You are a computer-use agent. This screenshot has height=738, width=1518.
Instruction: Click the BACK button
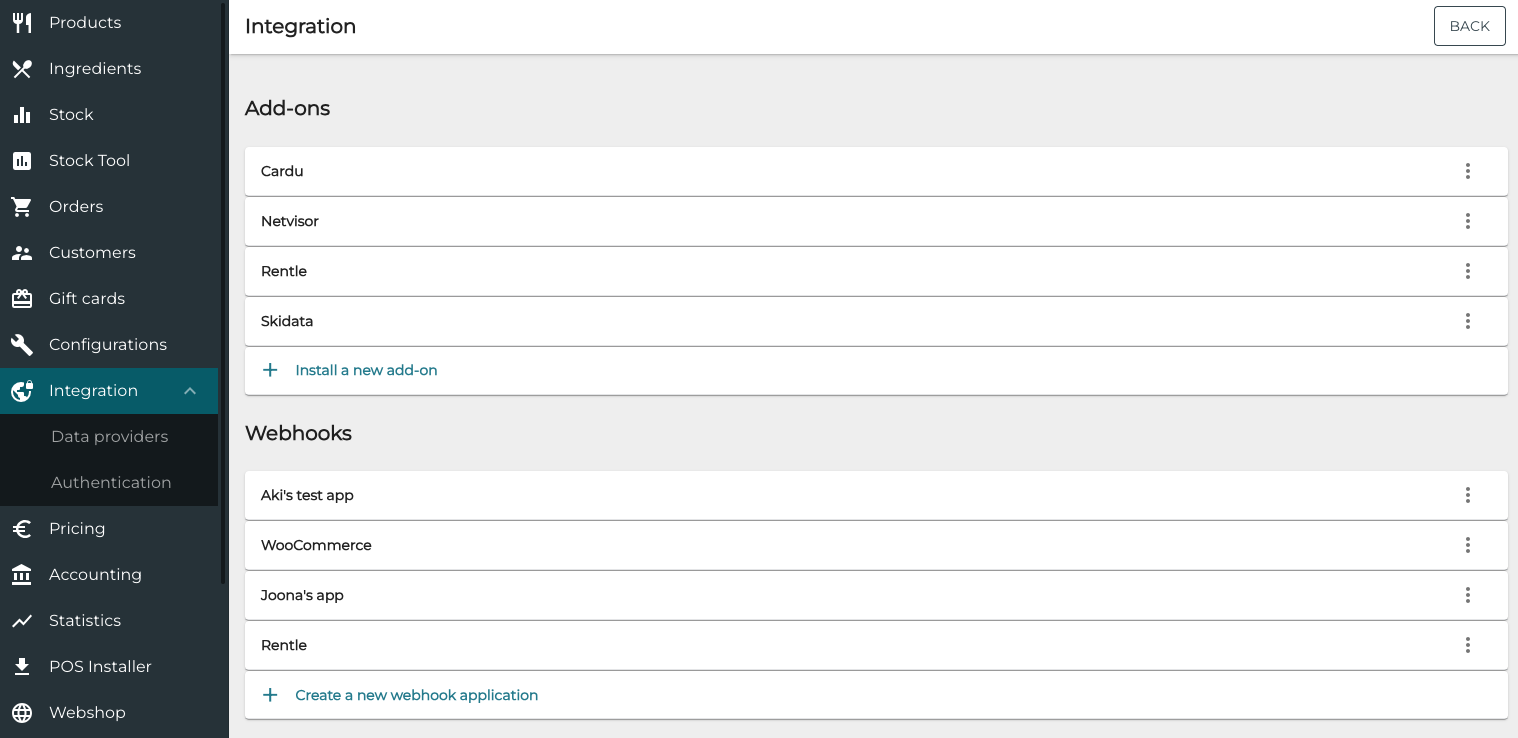coord(1469,25)
